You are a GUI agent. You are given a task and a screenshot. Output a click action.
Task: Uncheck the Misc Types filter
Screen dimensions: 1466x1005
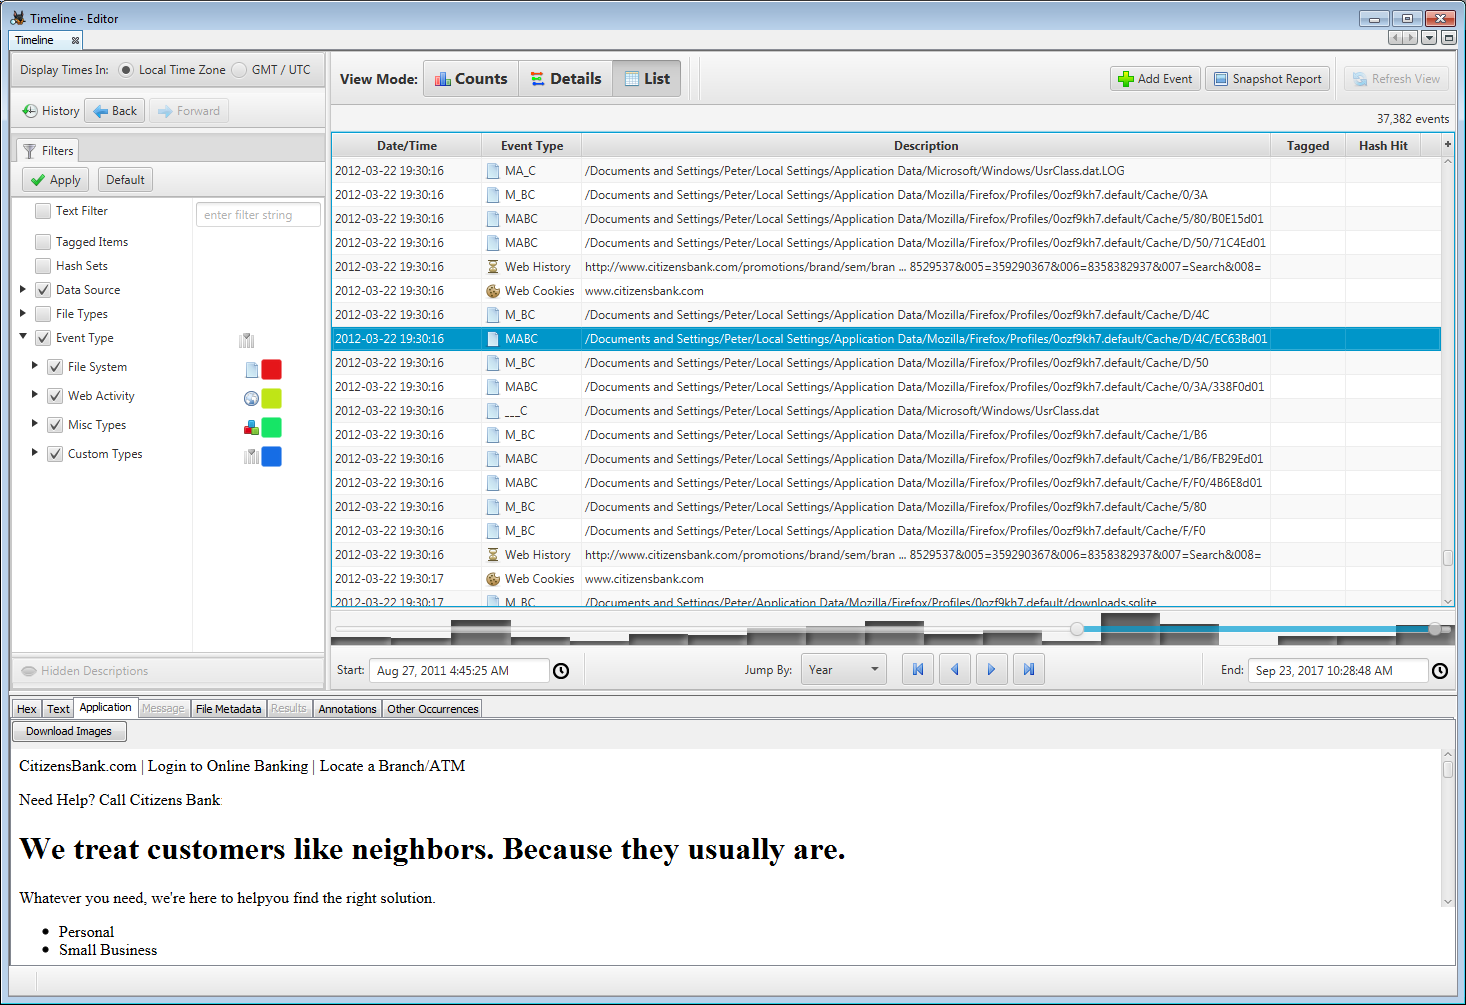[x=55, y=424]
